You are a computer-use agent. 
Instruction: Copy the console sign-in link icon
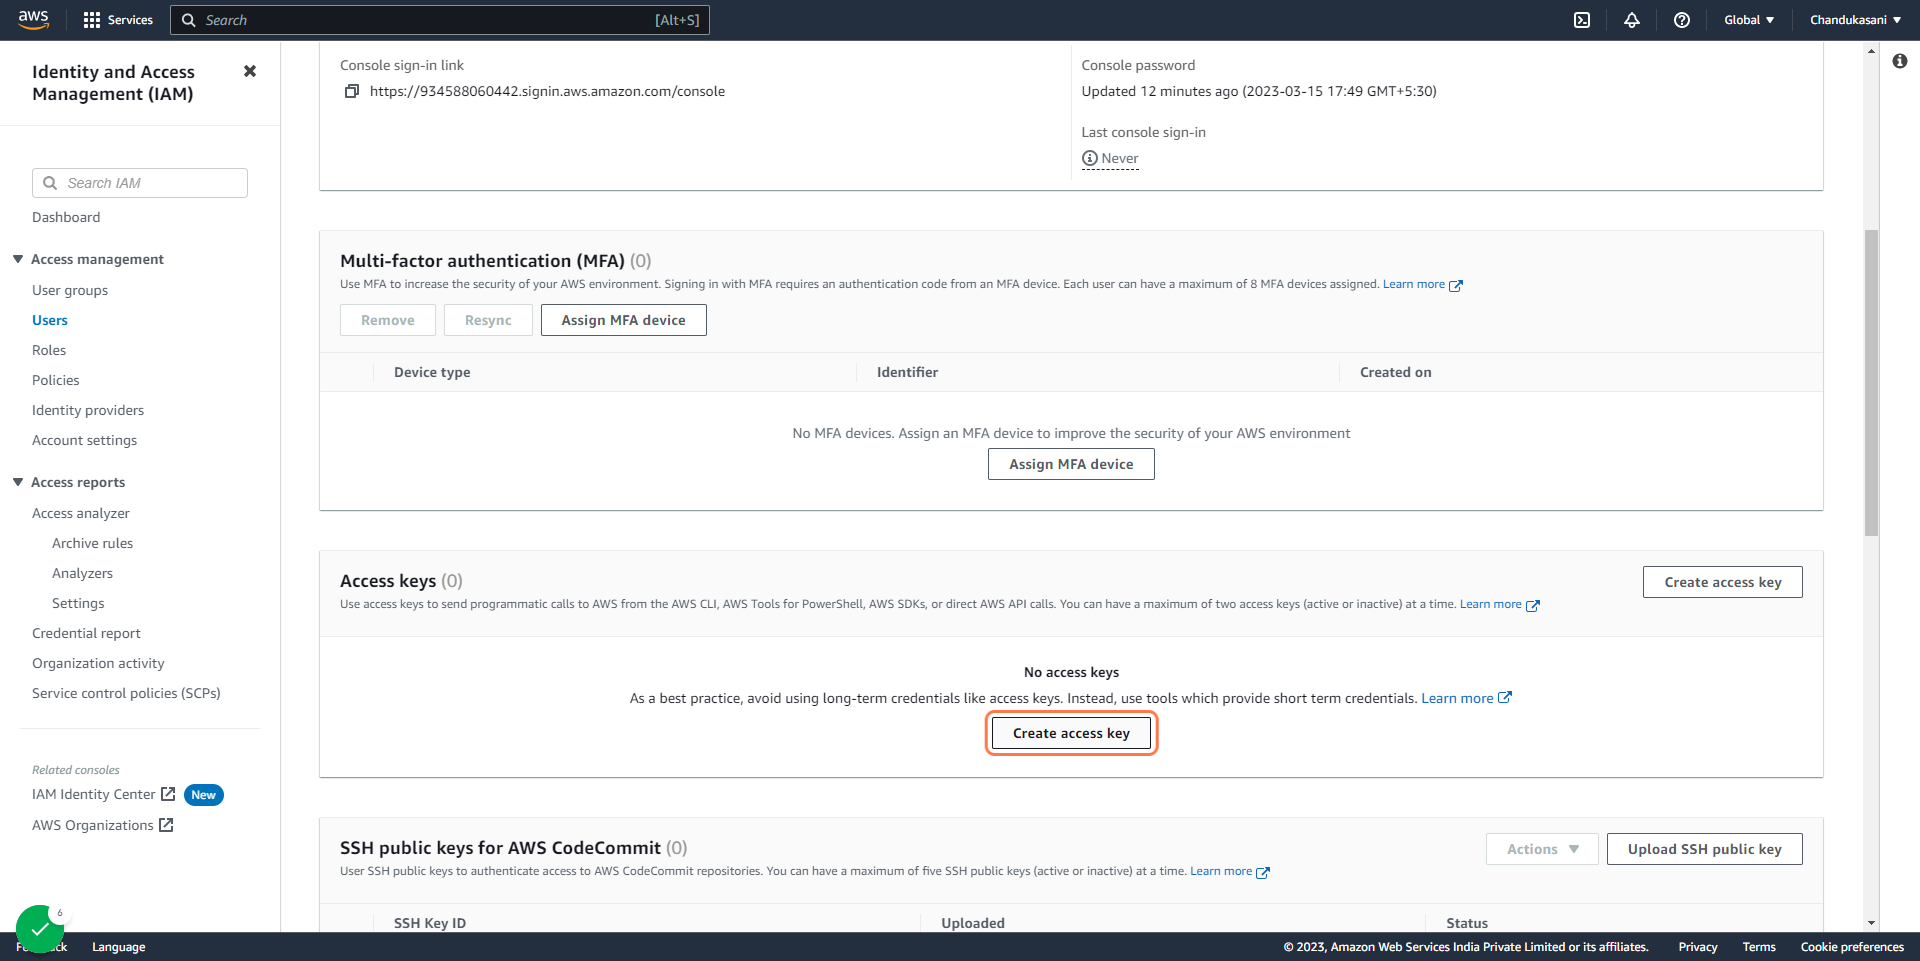tap(352, 91)
